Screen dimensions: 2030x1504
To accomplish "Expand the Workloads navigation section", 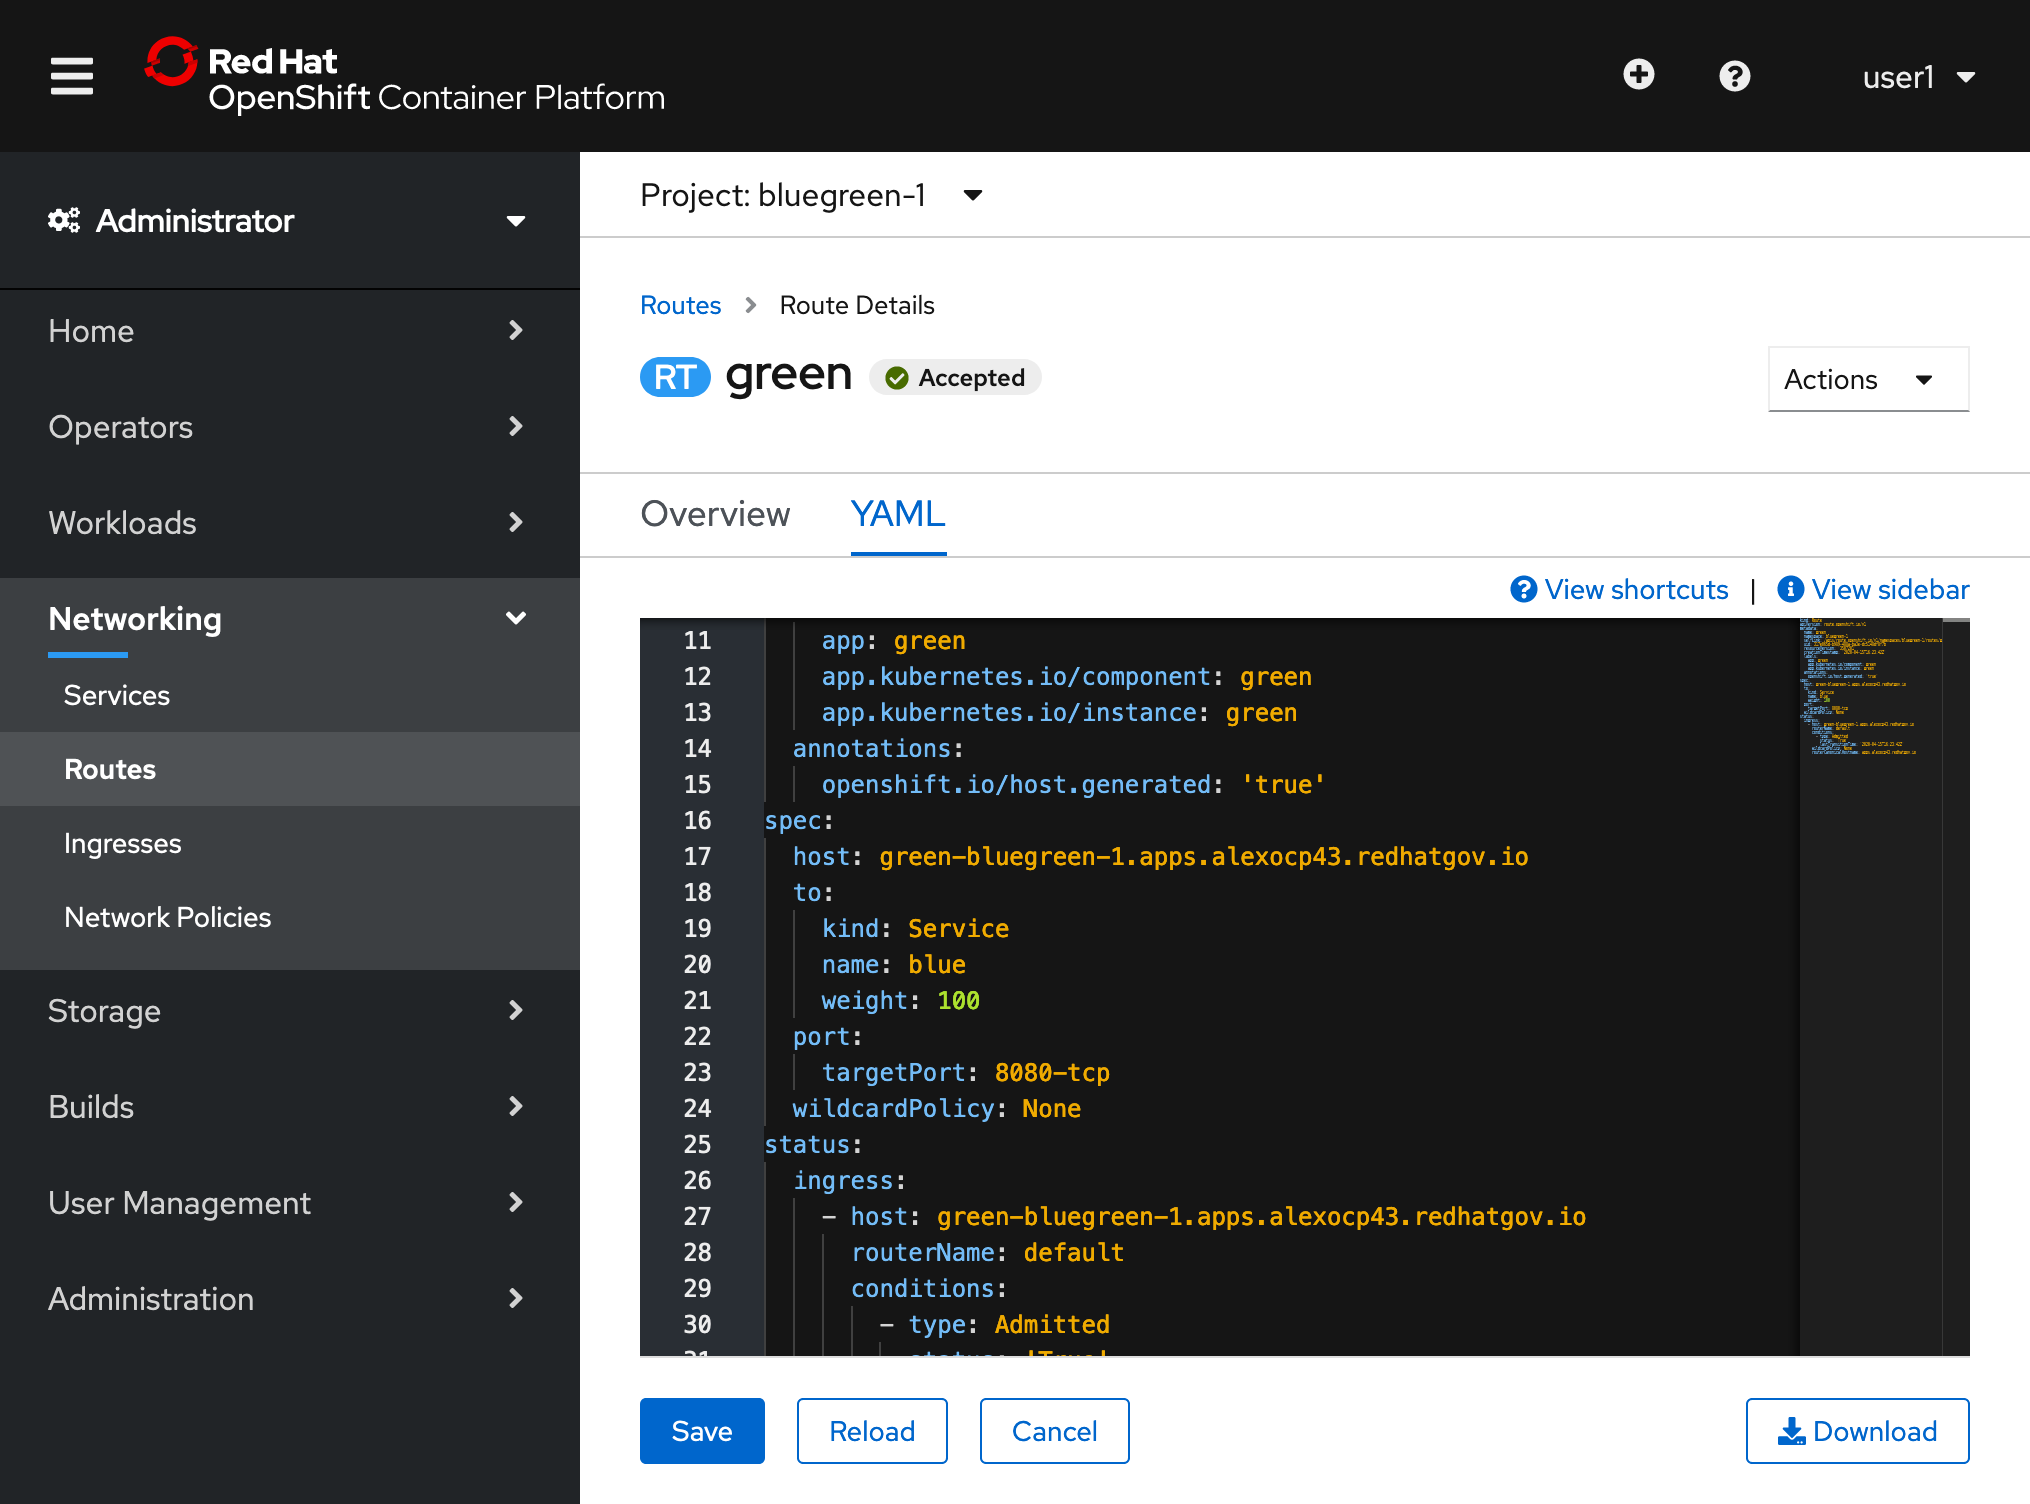I will click(290, 523).
